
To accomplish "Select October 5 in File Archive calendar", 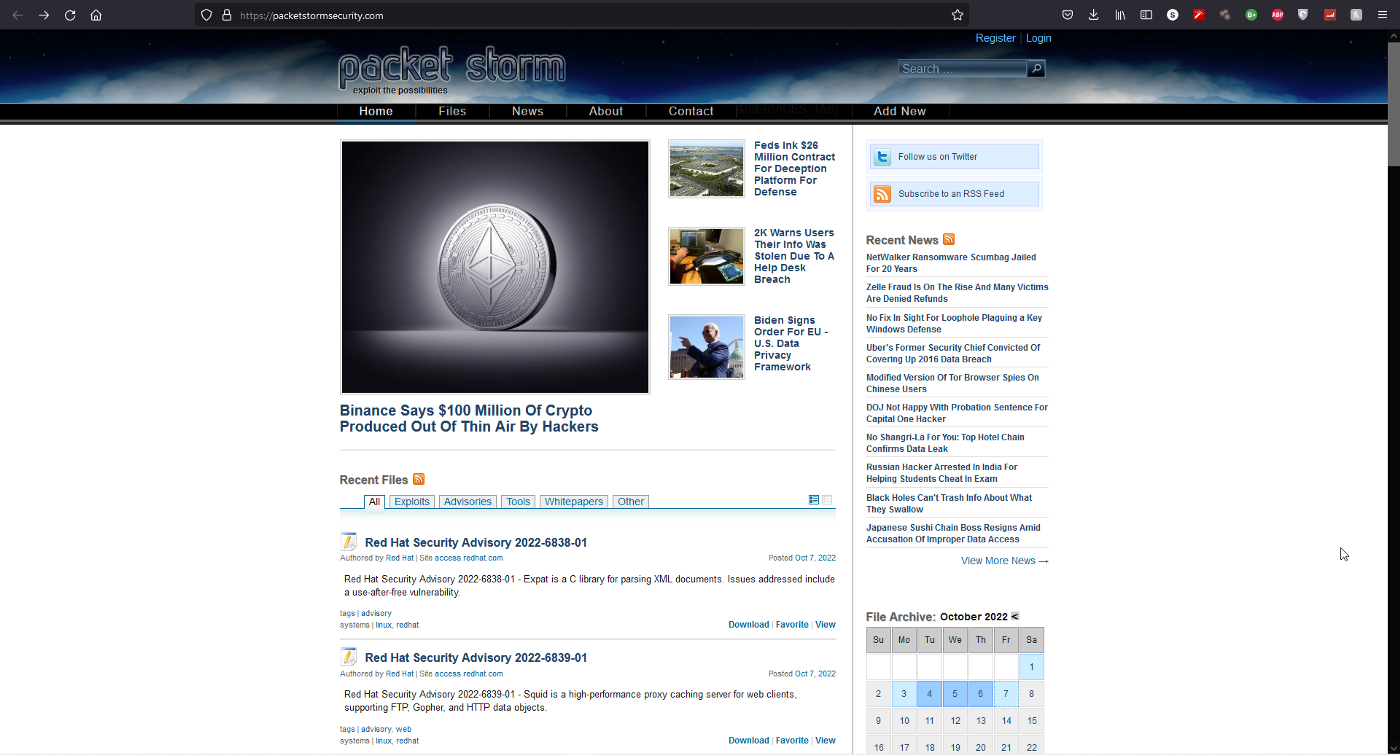I will pyautogui.click(x=955, y=694).
